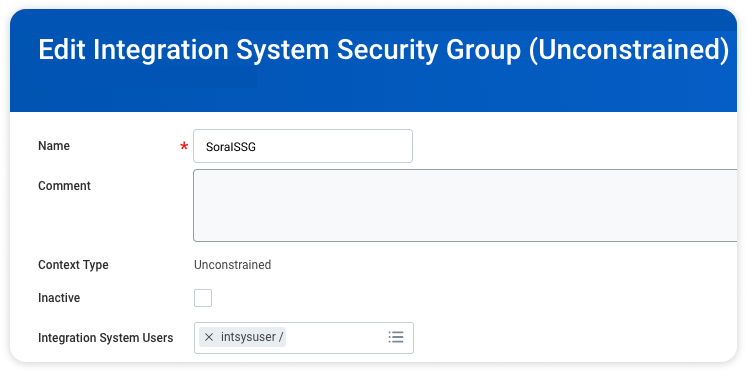Image resolution: width=747 pixels, height=373 pixels.
Task: Click the Name field containing SoraISSG
Action: (303, 146)
